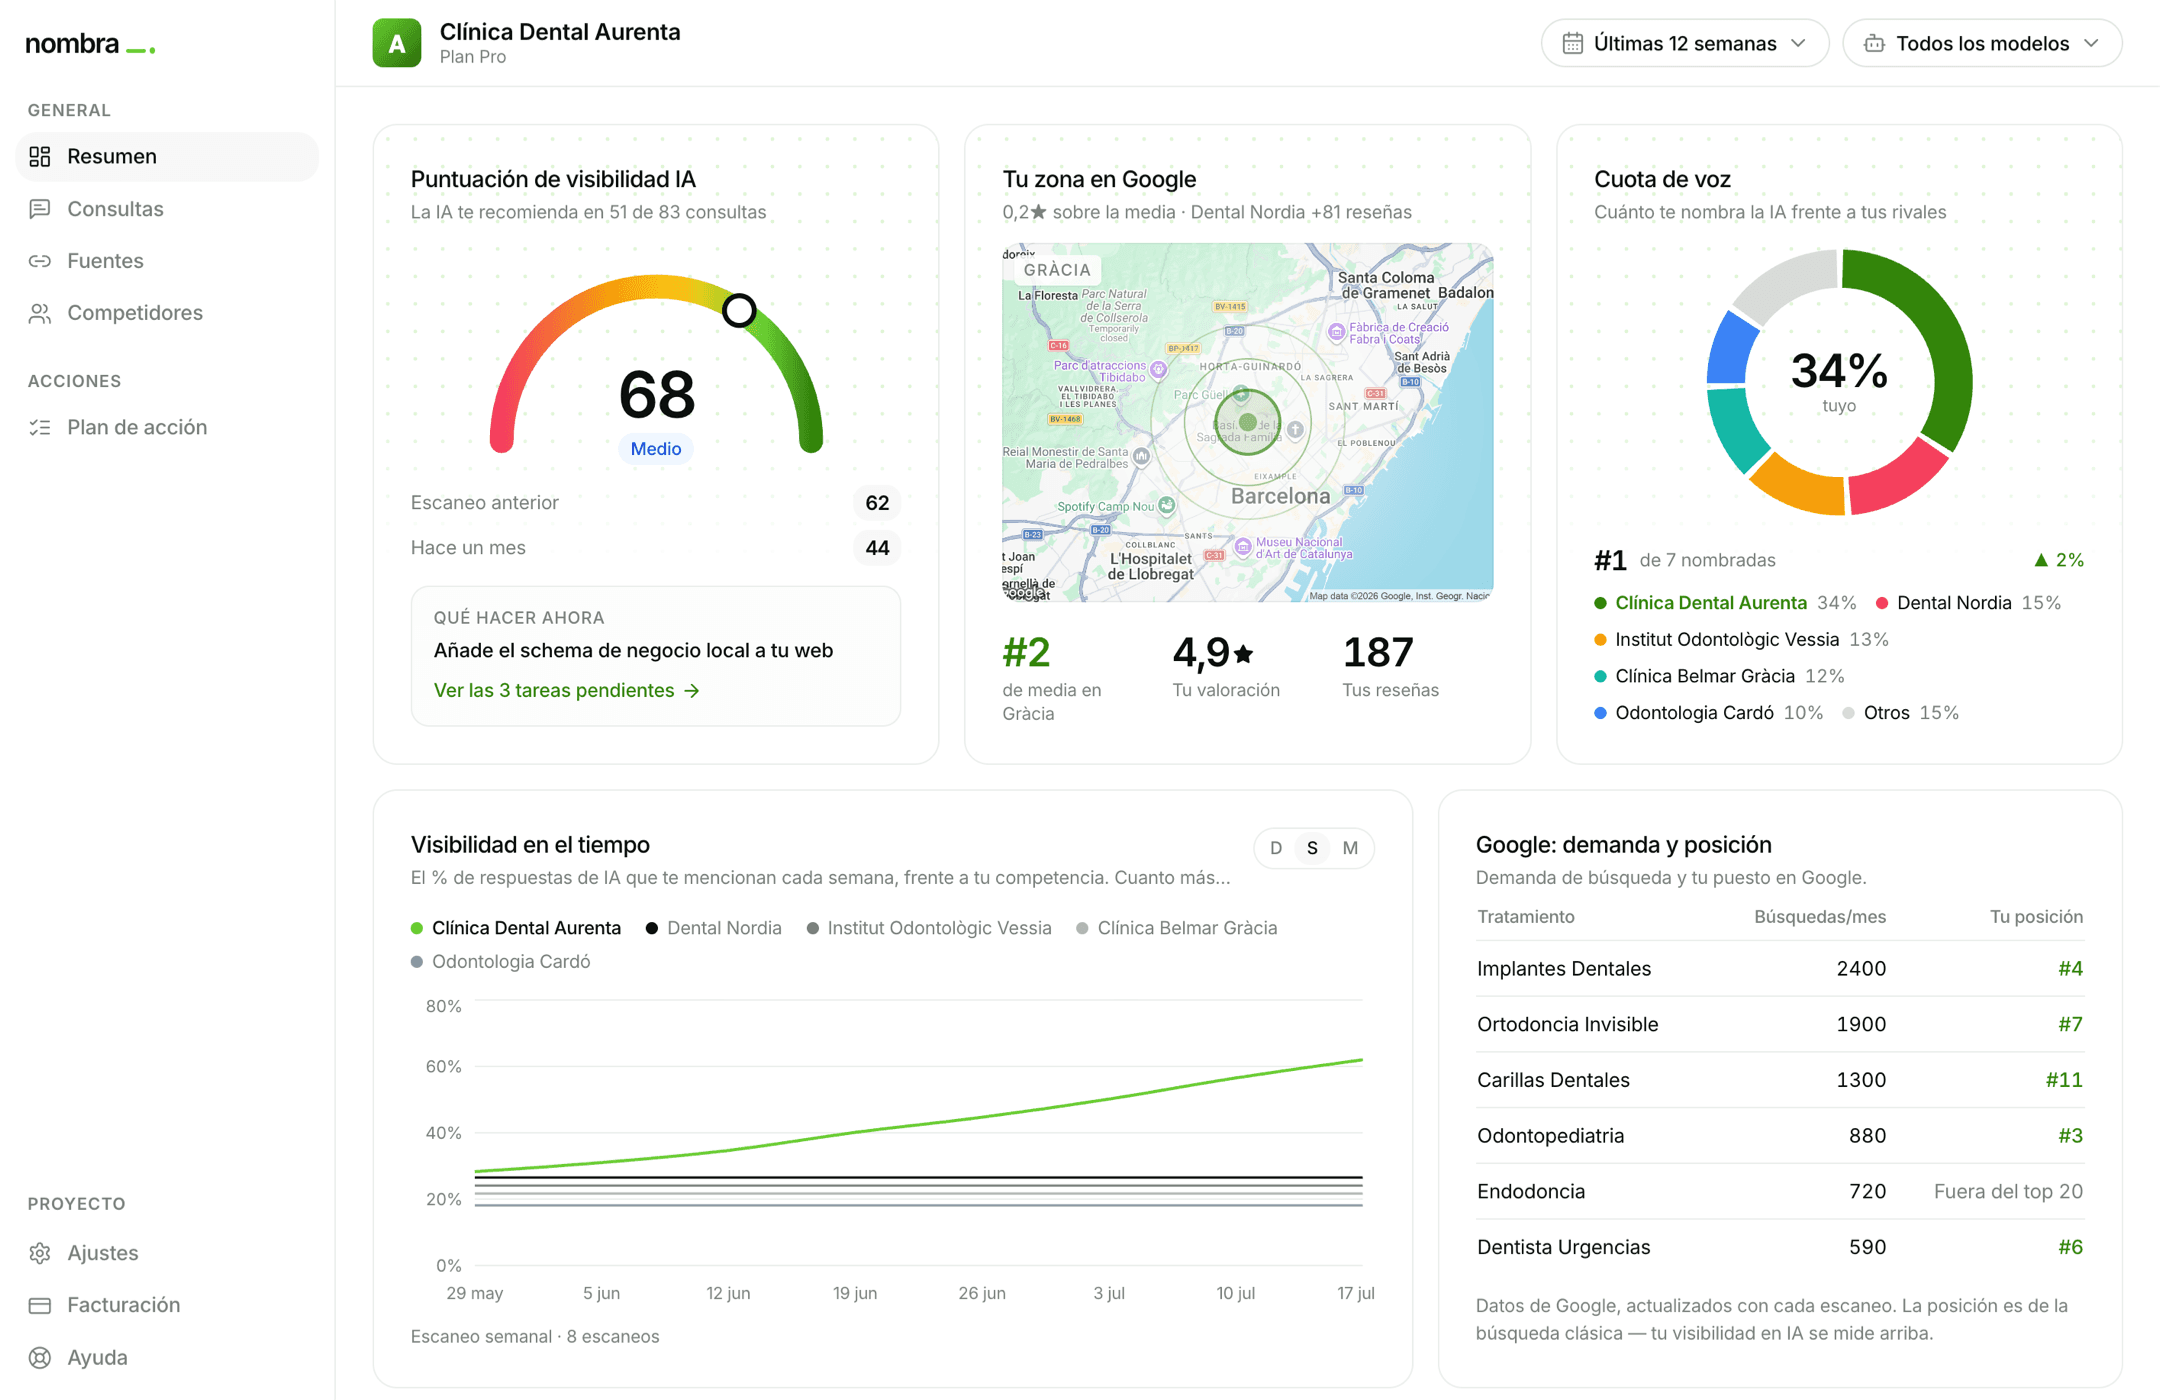Viewport: 2160px width, 1400px height.
Task: Click red dot for Dental Nordia share
Action: (1882, 603)
